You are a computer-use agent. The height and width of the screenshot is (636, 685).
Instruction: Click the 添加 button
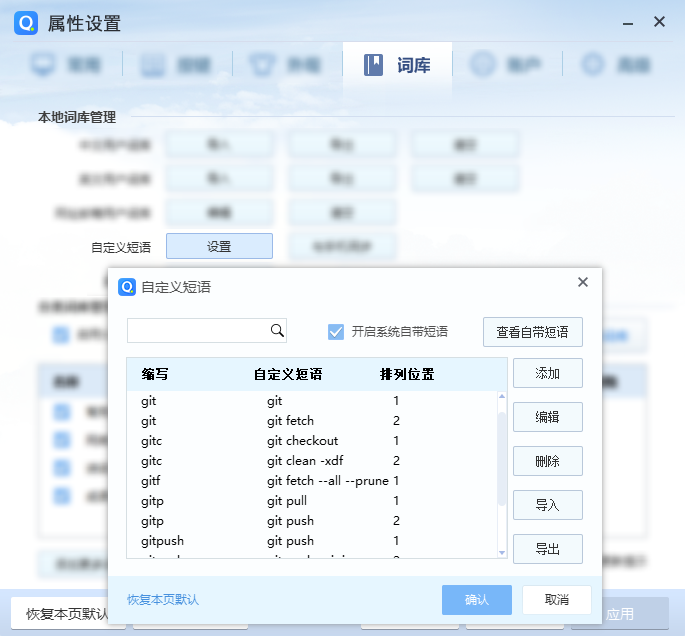[547, 373]
